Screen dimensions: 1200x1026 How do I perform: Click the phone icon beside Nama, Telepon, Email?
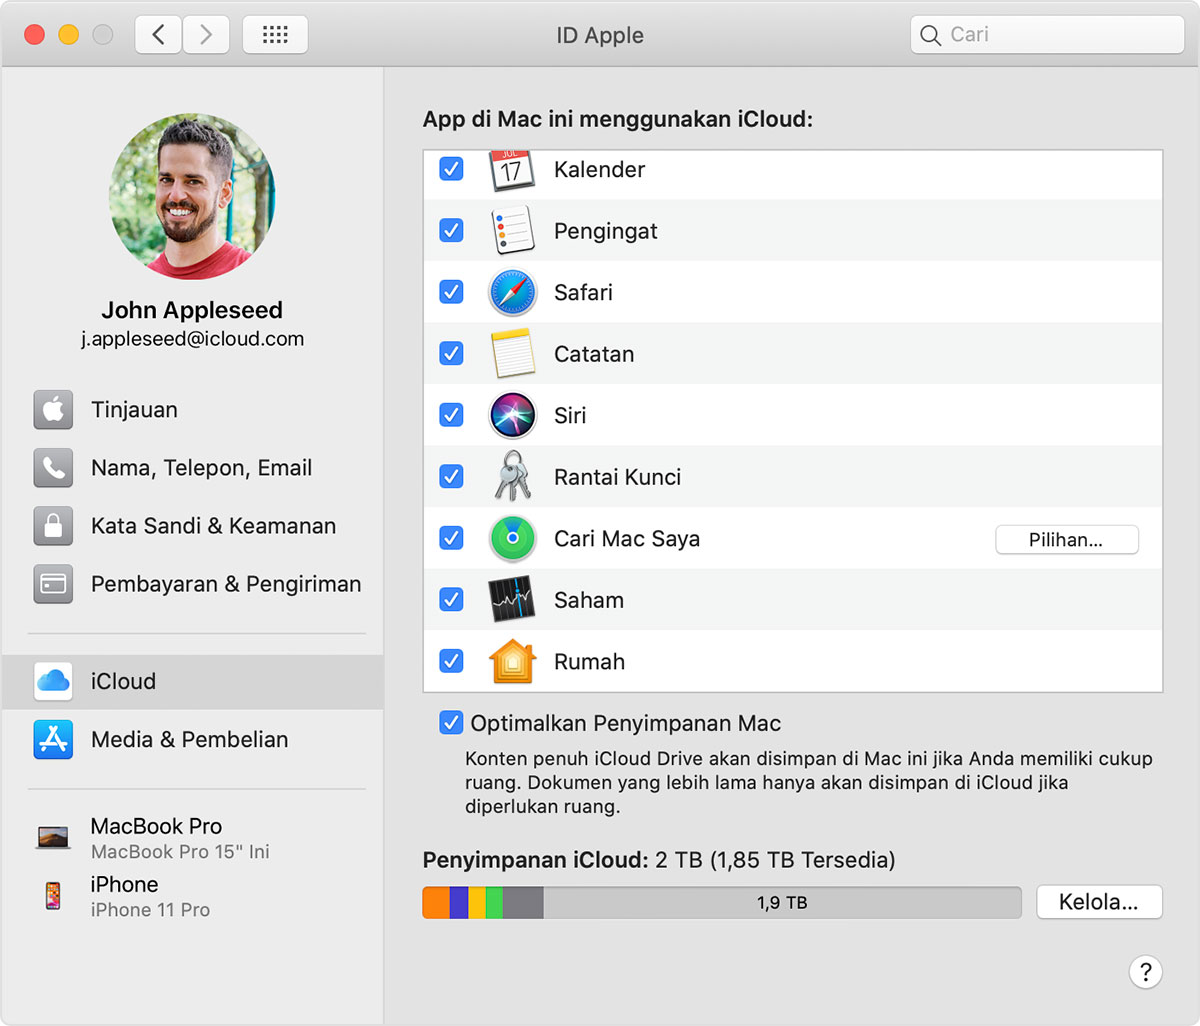pos(53,468)
